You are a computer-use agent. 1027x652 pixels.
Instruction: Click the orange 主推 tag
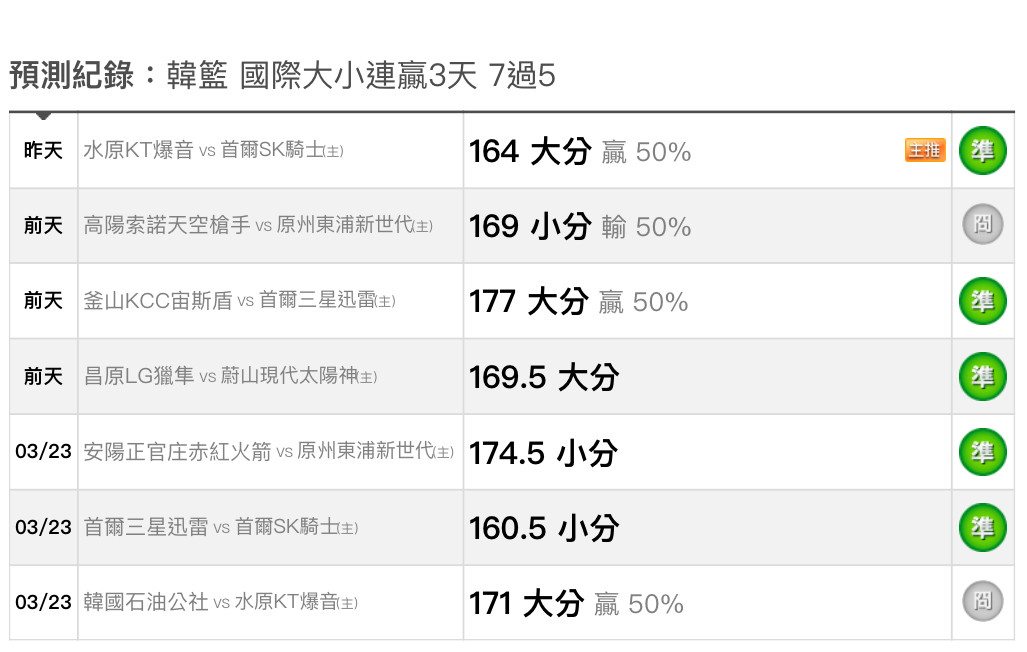(925, 150)
